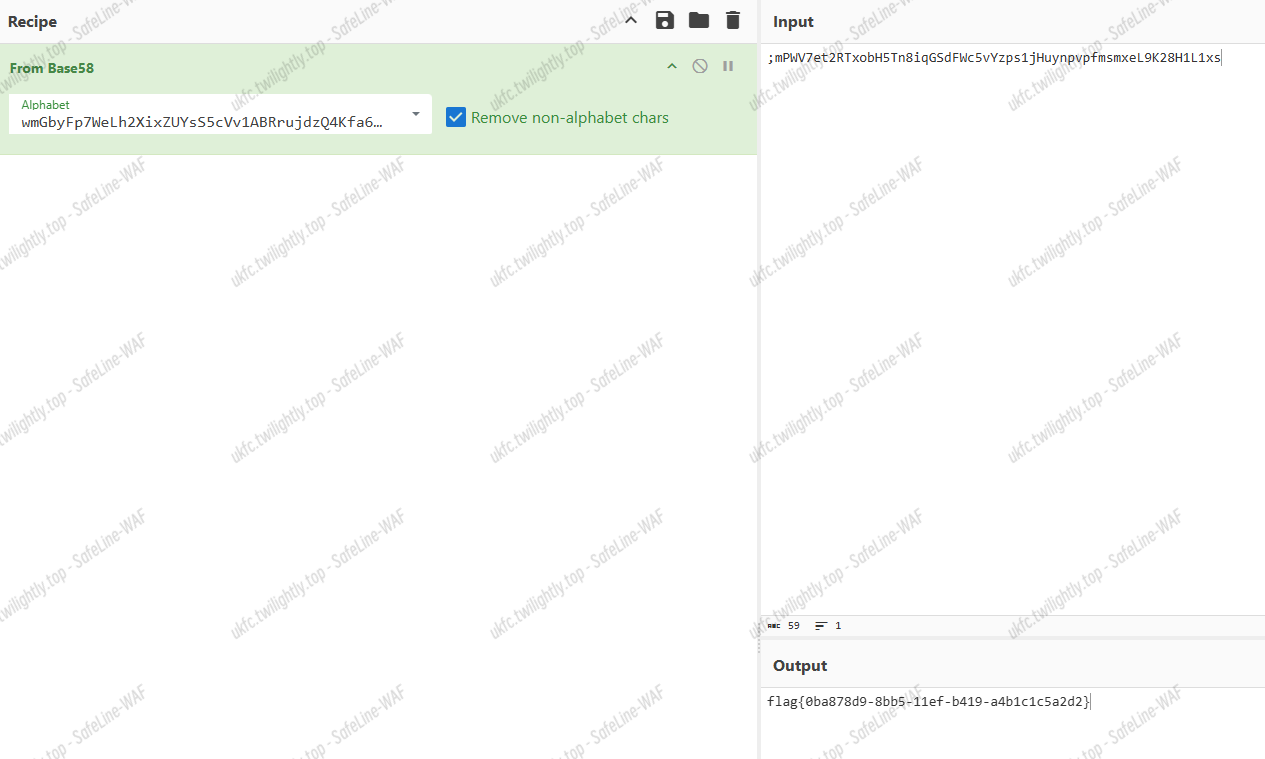The image size is (1265, 759).
Task: Click the Output pane title
Action: [800, 666]
